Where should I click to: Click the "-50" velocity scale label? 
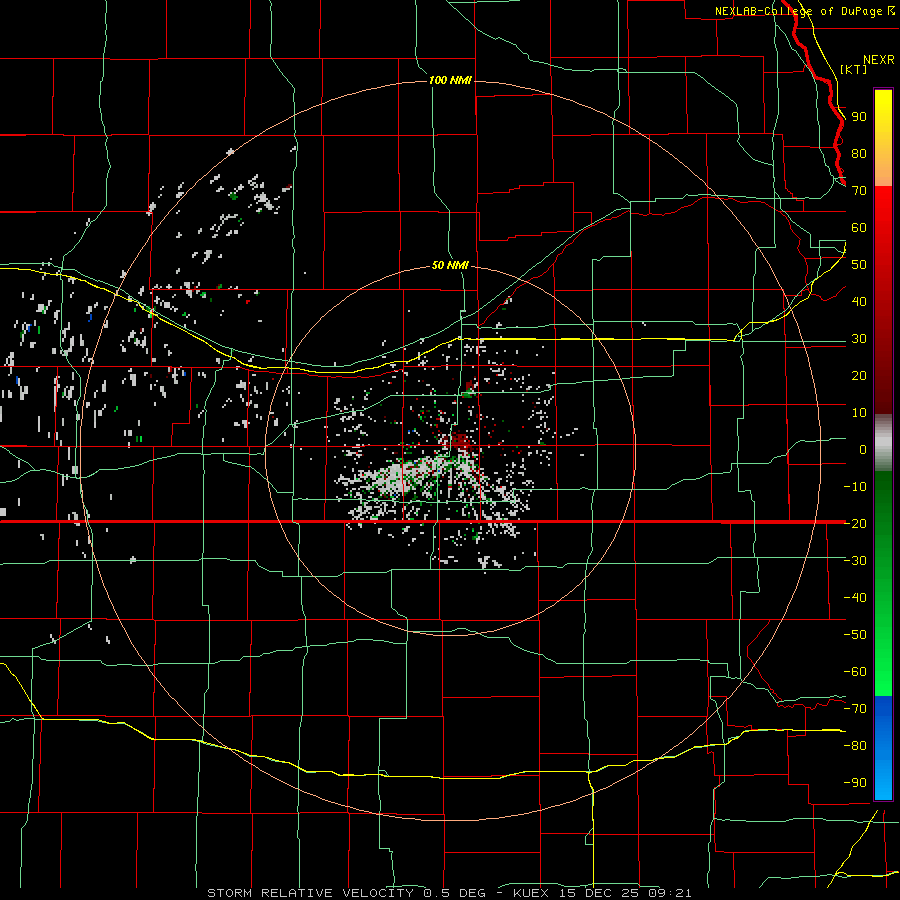pyautogui.click(x=855, y=635)
